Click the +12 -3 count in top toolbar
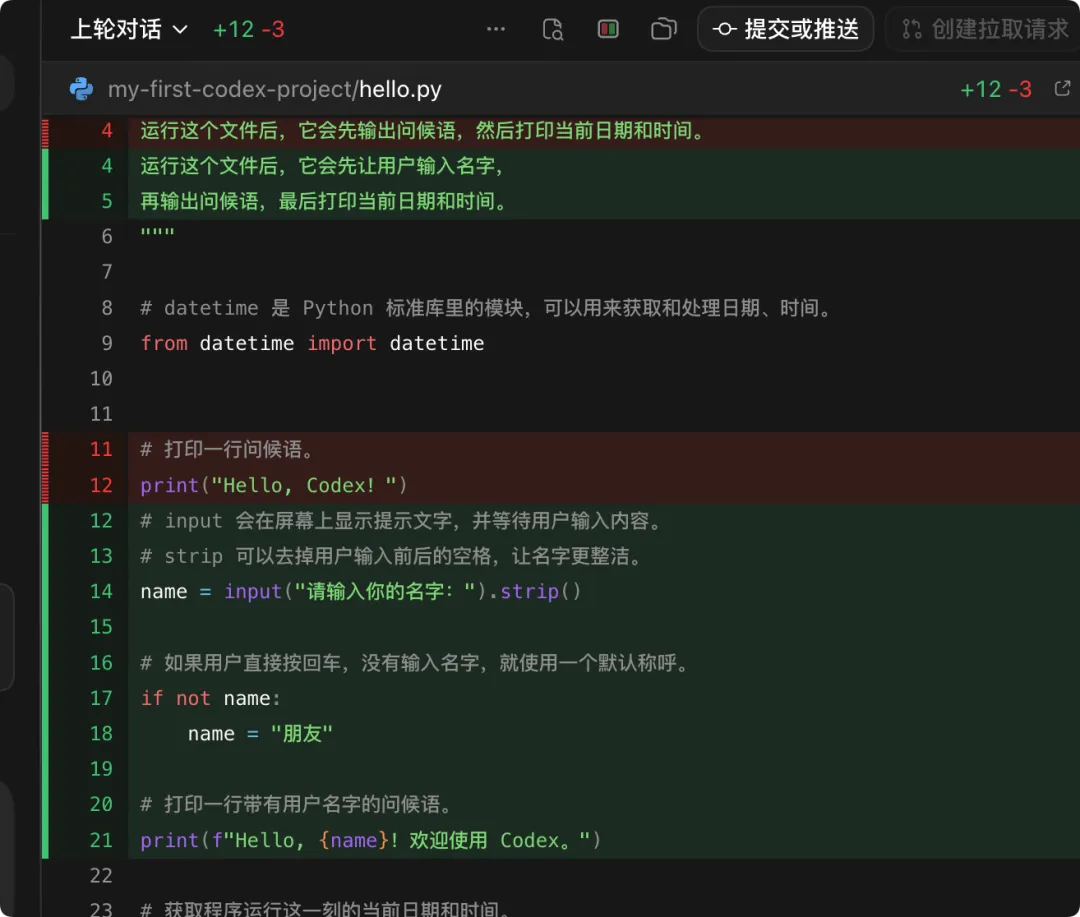 (x=249, y=30)
